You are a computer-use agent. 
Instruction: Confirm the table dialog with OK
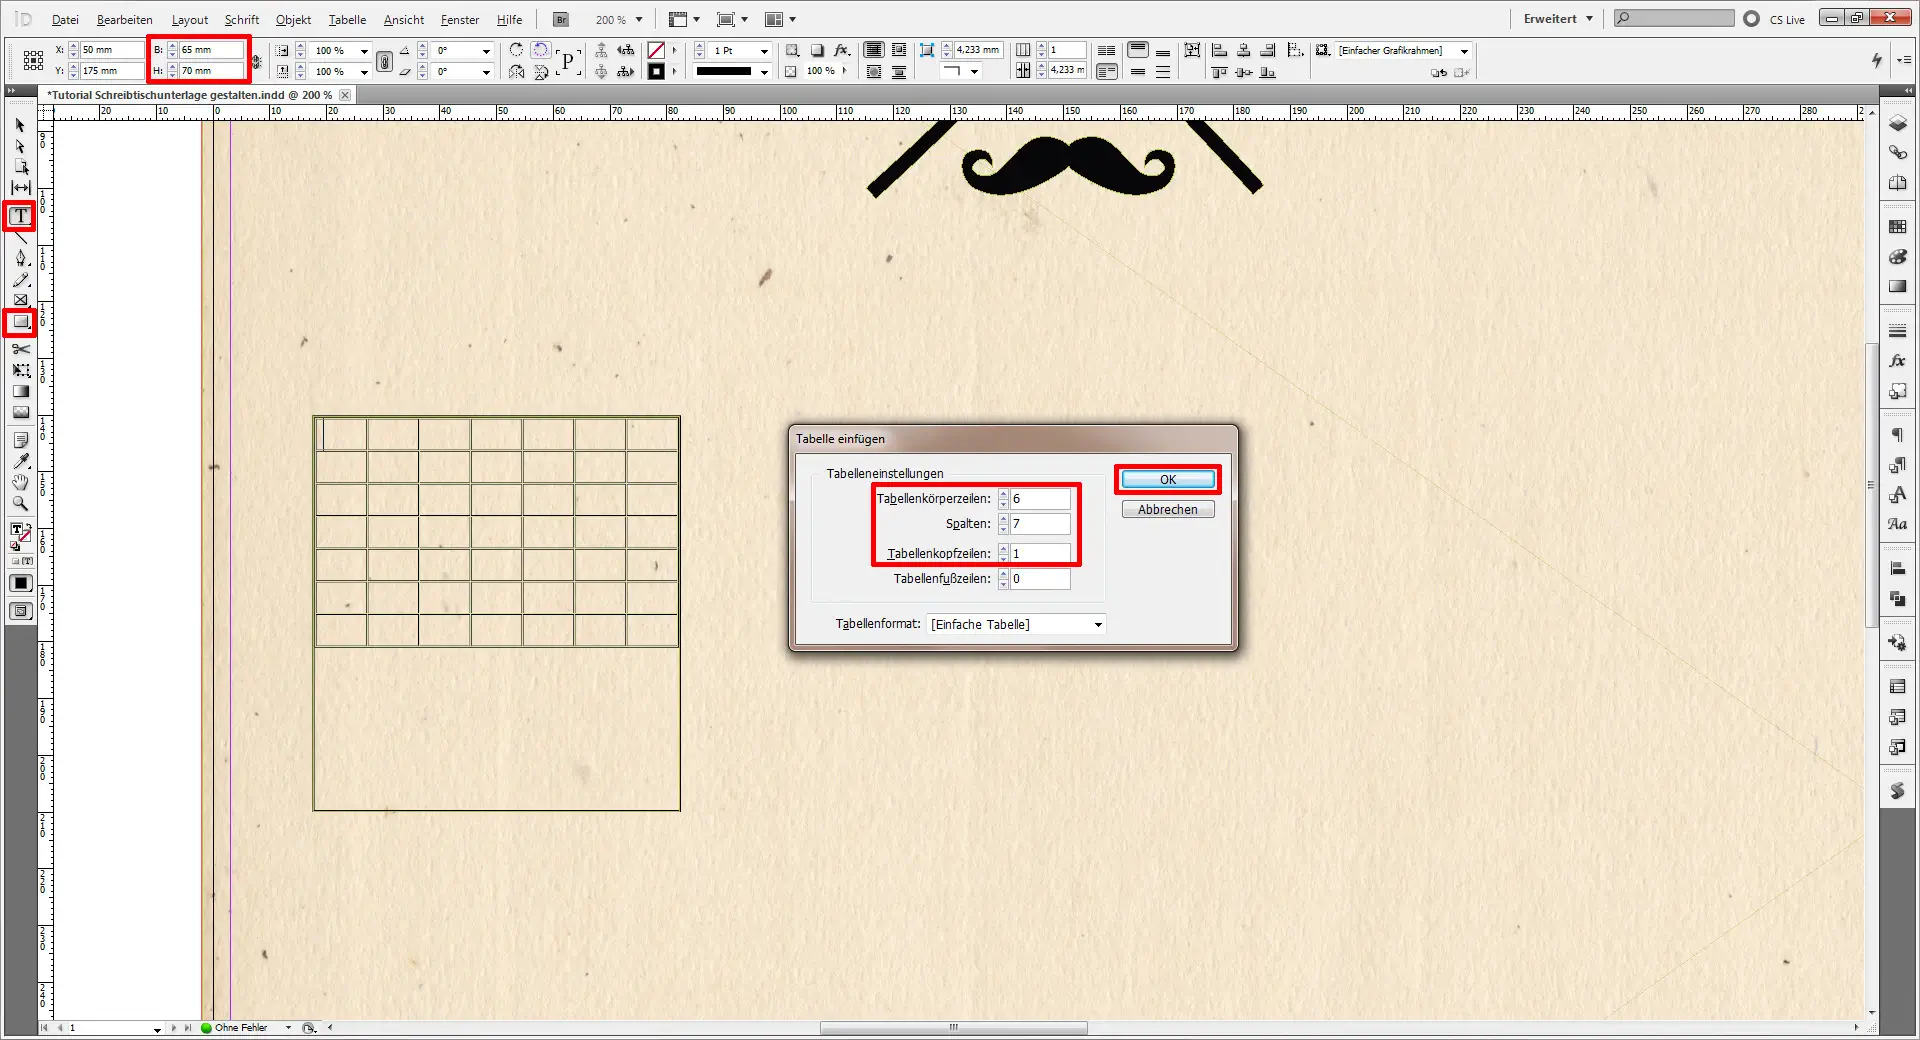coord(1167,479)
